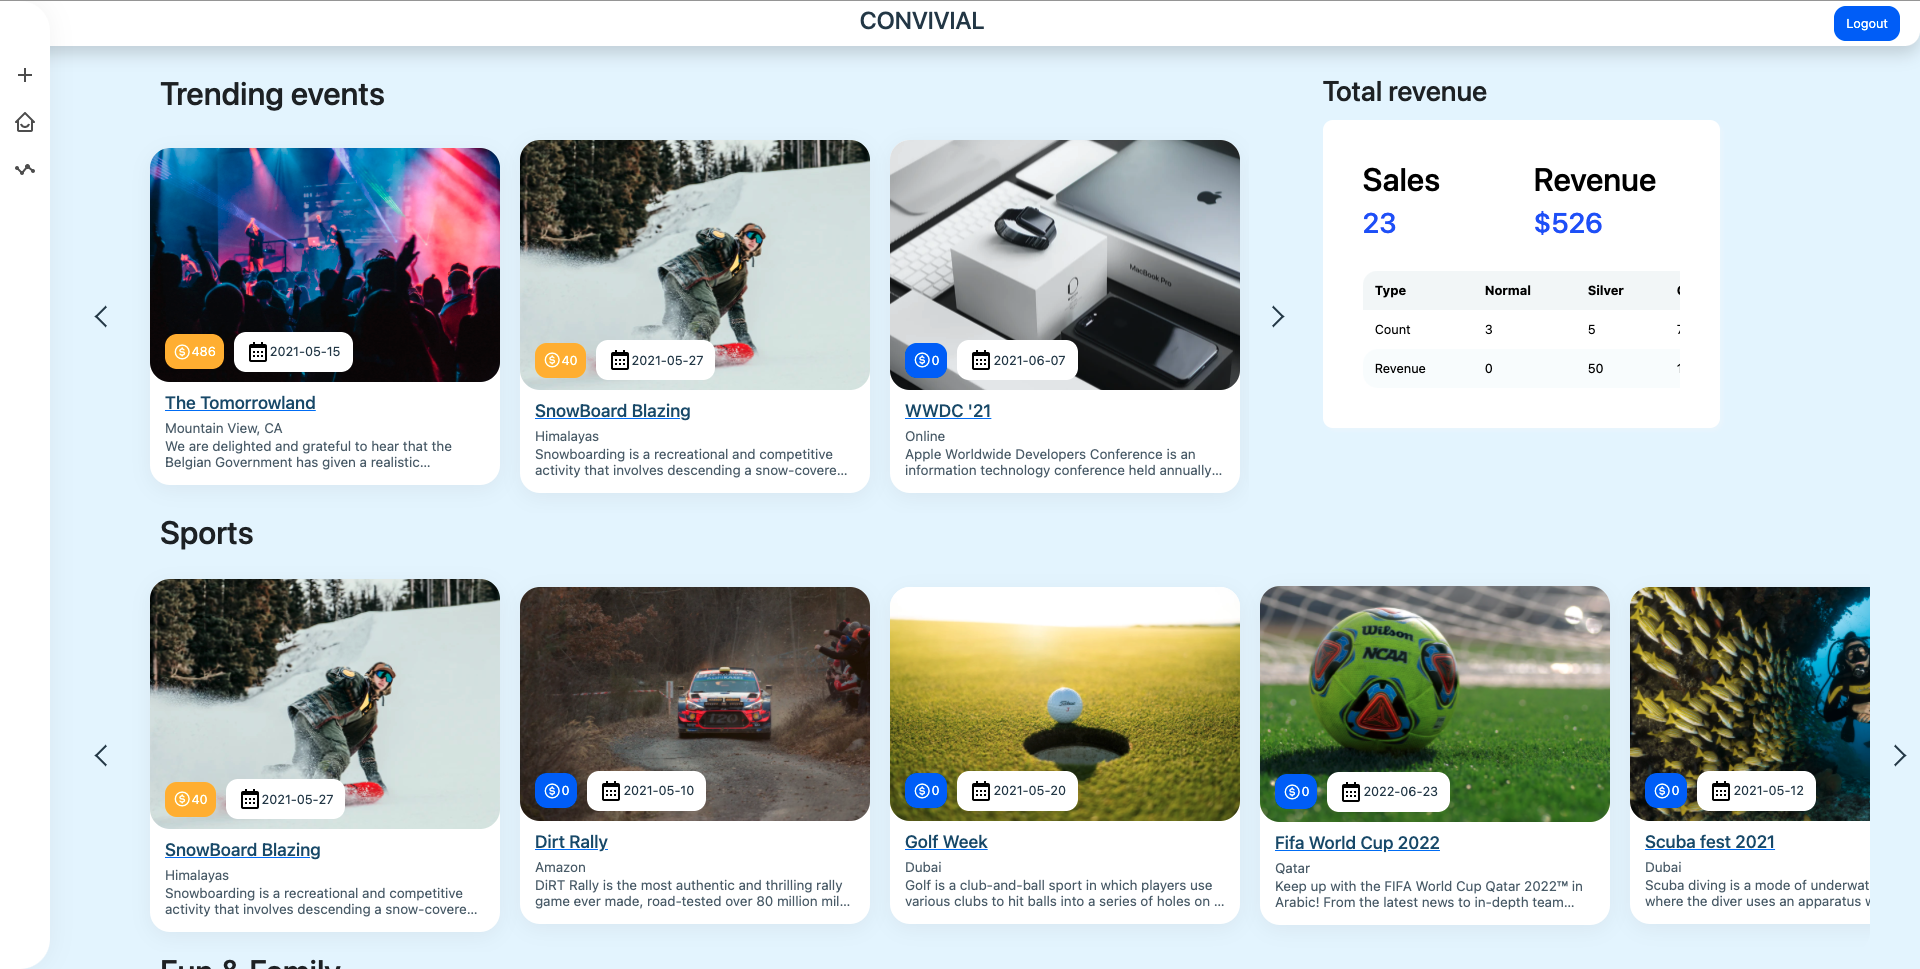Click the Mountain View, CA location text
Image resolution: width=1920 pixels, height=969 pixels.
coord(224,428)
